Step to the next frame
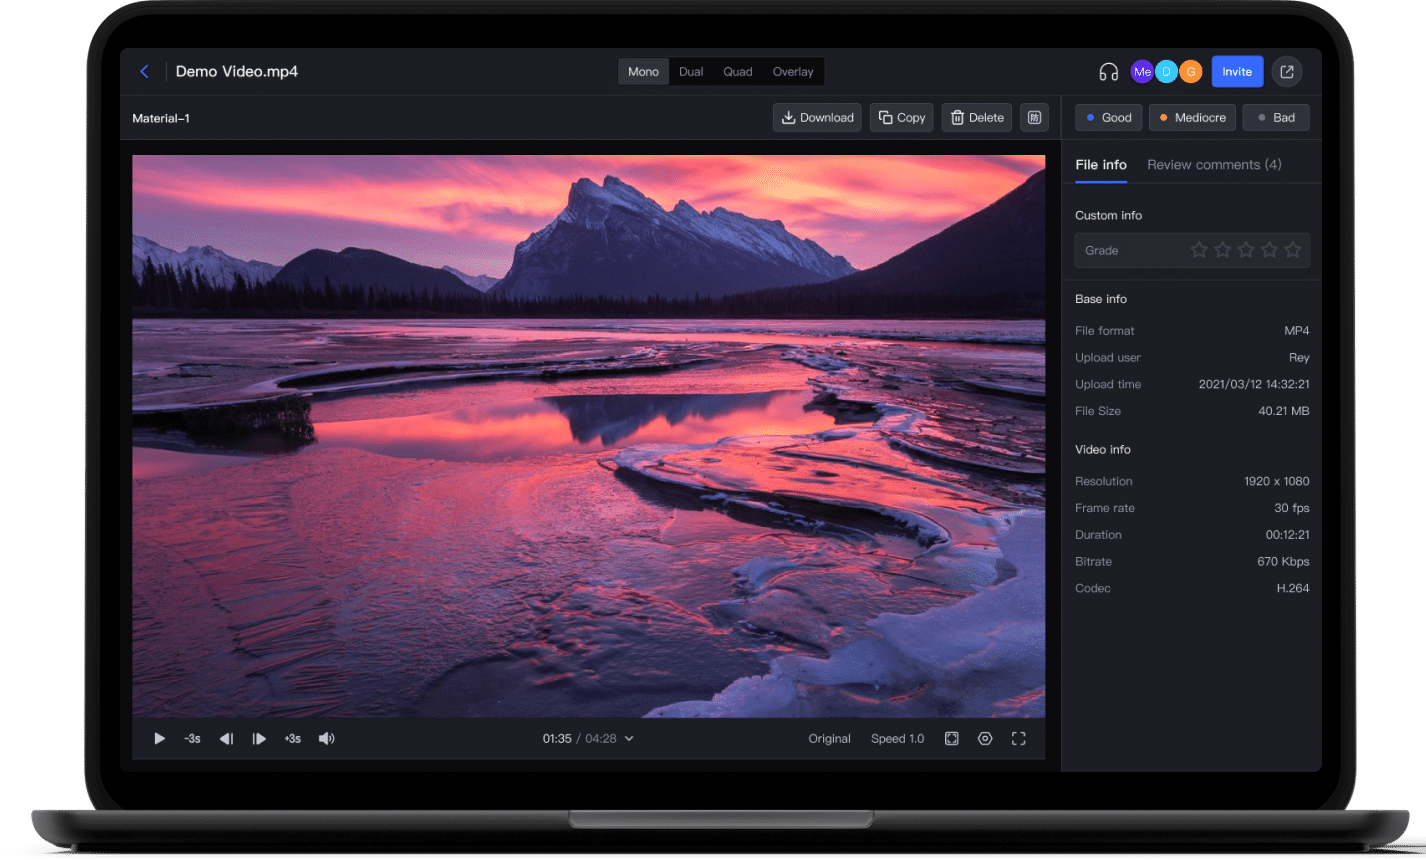The height and width of the screenshot is (860, 1426). pos(259,739)
